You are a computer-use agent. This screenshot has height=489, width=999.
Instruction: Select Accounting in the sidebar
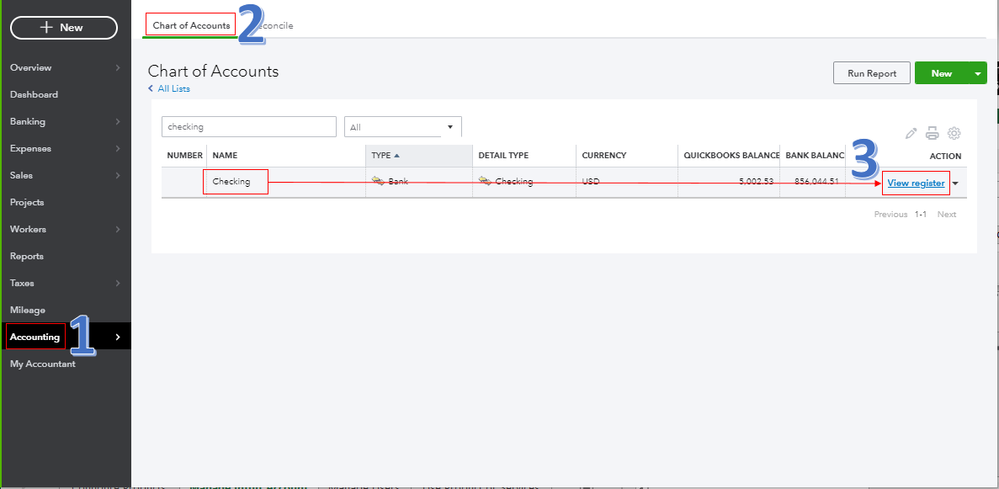[x=35, y=337]
